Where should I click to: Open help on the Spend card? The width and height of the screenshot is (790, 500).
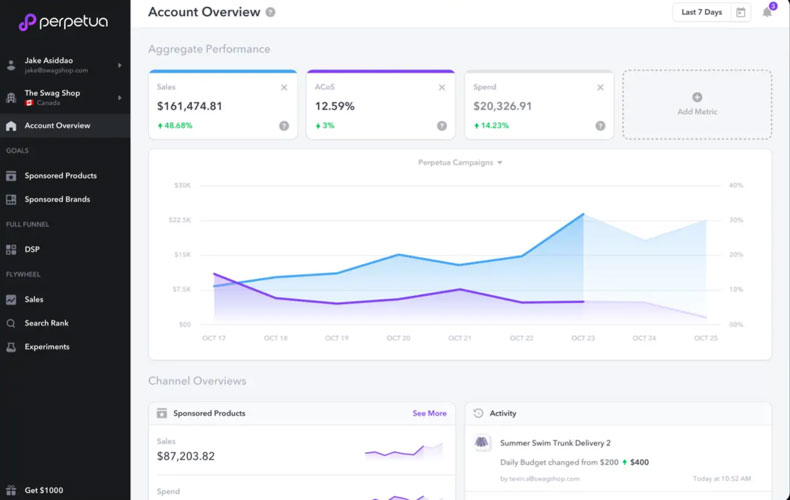pyautogui.click(x=600, y=126)
